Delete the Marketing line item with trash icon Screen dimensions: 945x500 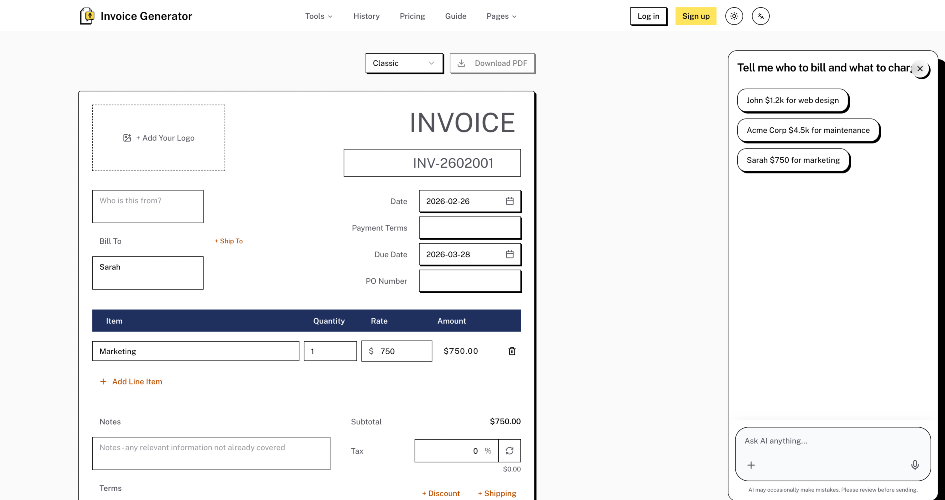tap(512, 351)
